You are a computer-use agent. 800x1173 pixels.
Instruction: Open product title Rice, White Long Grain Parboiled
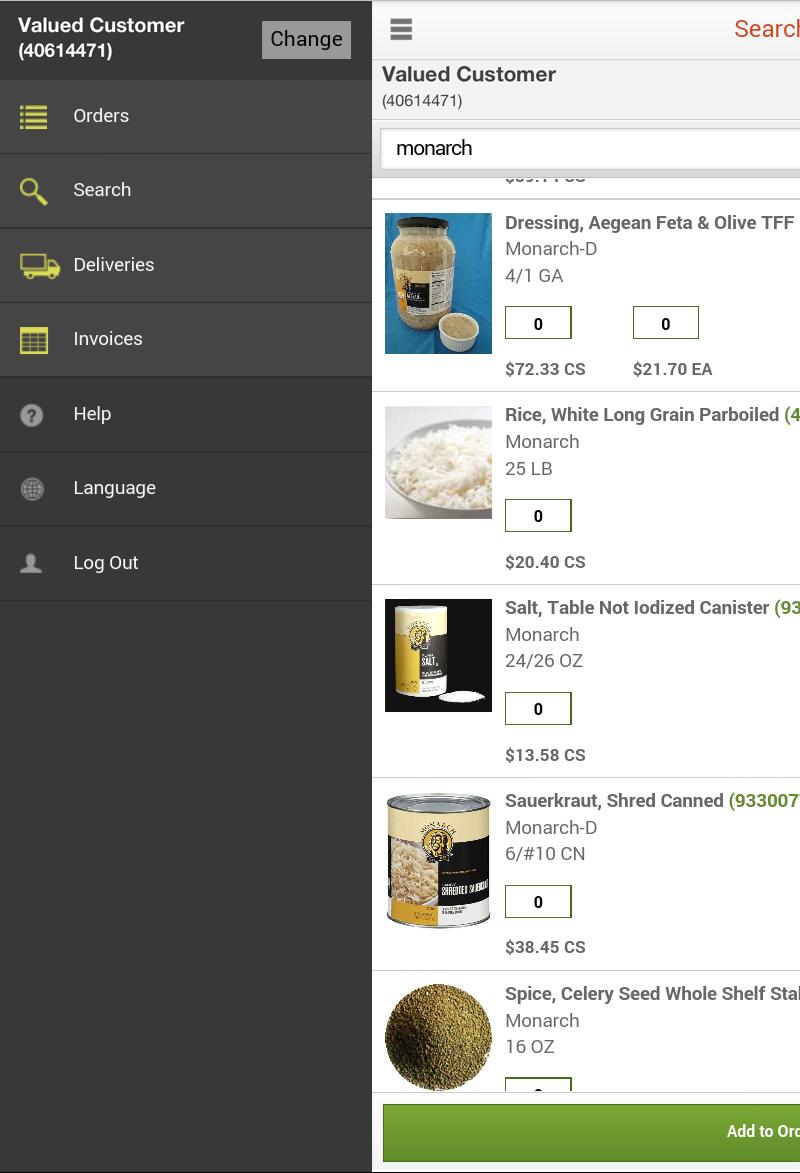click(642, 415)
